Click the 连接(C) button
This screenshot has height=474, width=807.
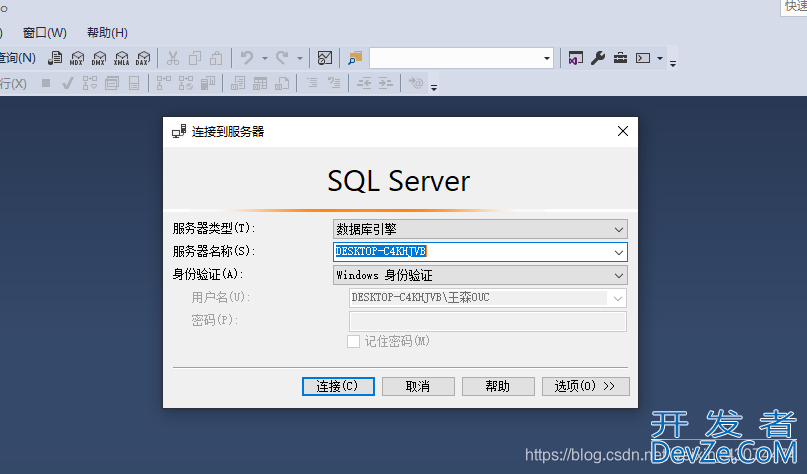(x=338, y=386)
